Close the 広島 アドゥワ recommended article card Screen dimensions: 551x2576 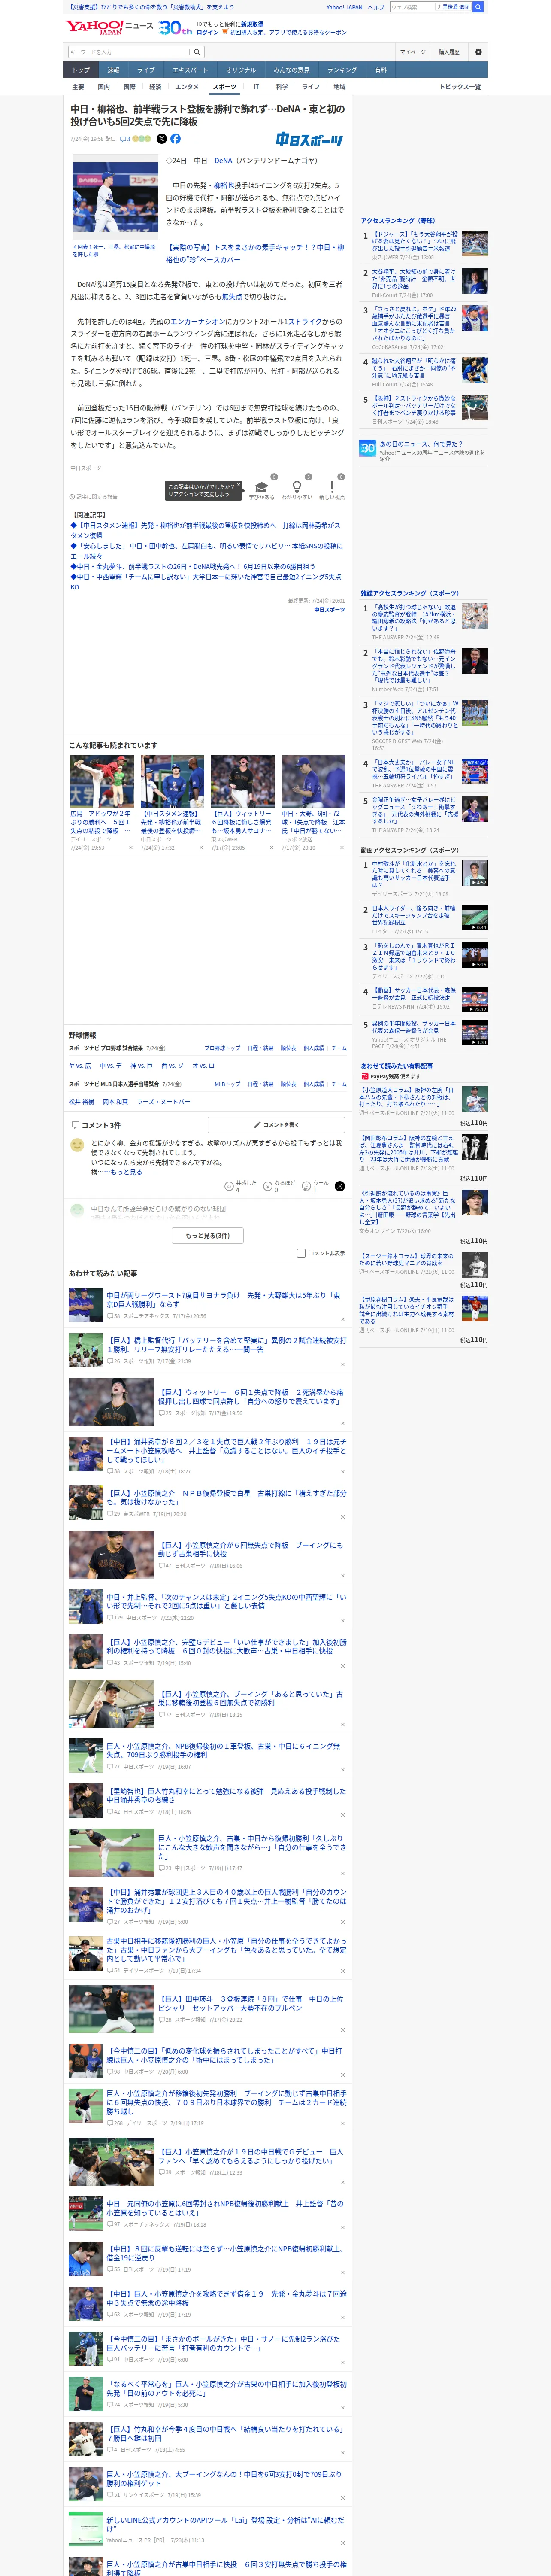pos(130,847)
